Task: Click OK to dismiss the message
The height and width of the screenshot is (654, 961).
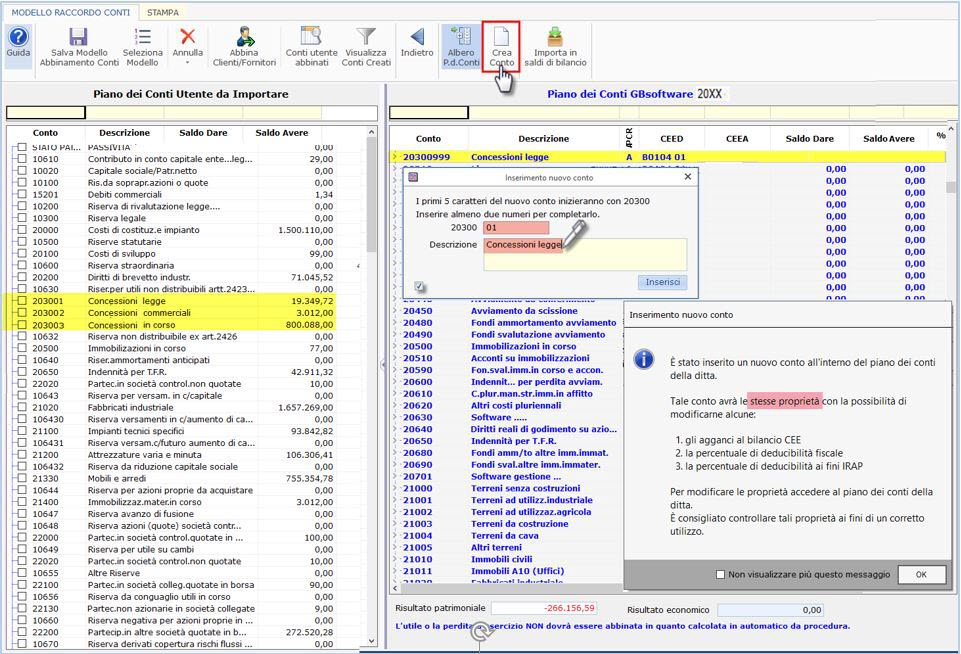Action: click(x=920, y=574)
